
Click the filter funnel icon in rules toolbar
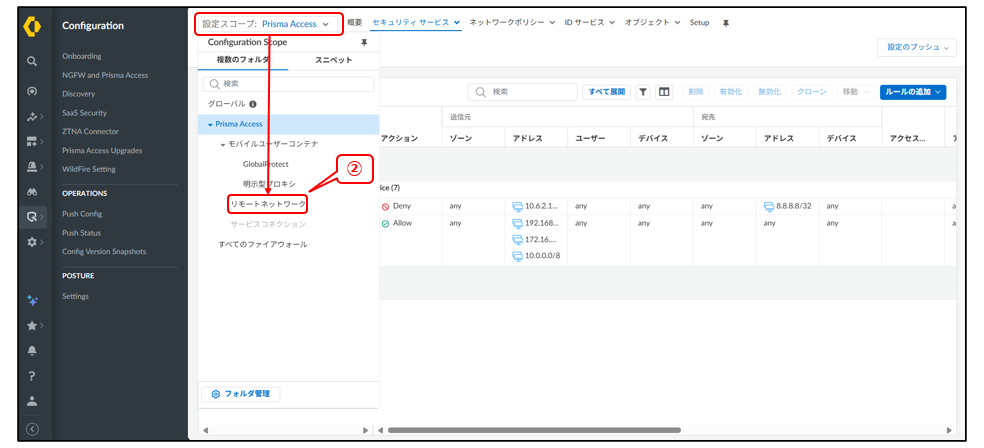[643, 92]
